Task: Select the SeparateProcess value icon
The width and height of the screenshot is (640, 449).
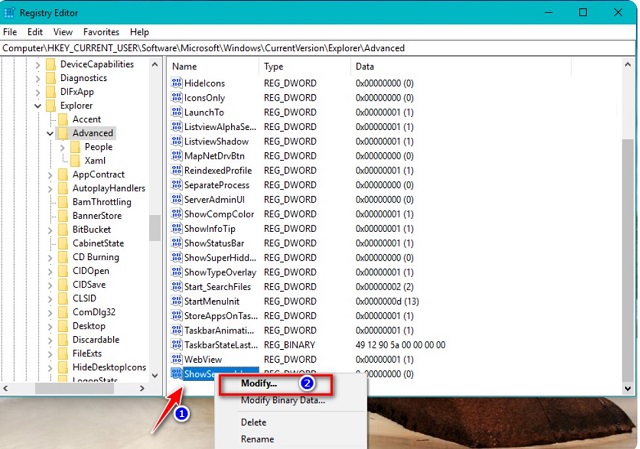Action: point(176,185)
